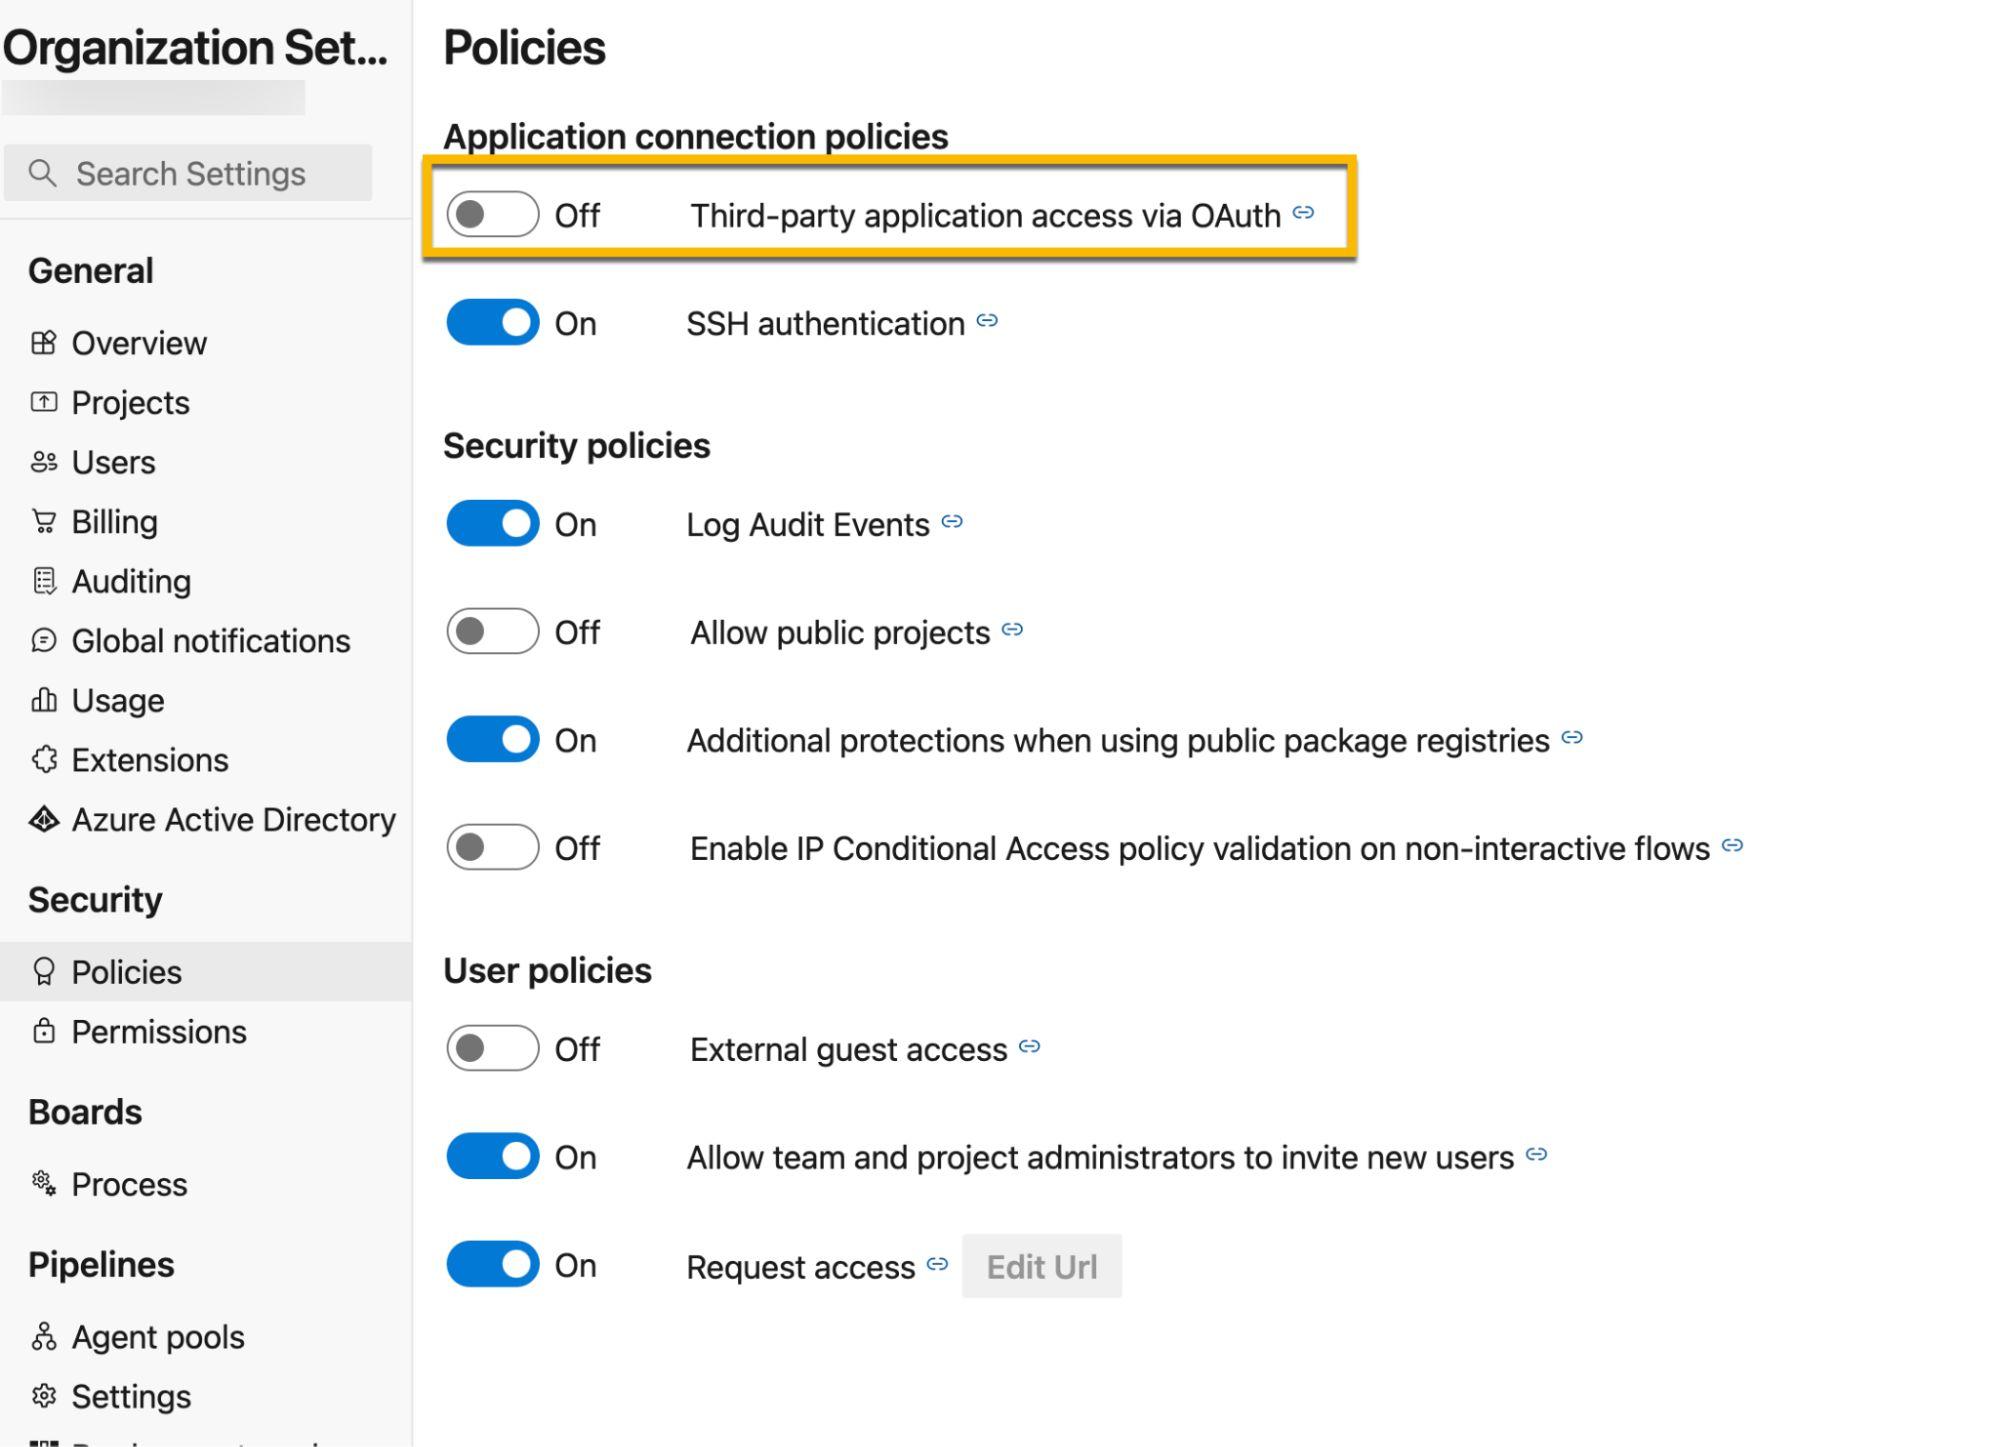This screenshot has width=1999, height=1447.
Task: Open Users via its sidebar icon
Action: click(x=44, y=462)
